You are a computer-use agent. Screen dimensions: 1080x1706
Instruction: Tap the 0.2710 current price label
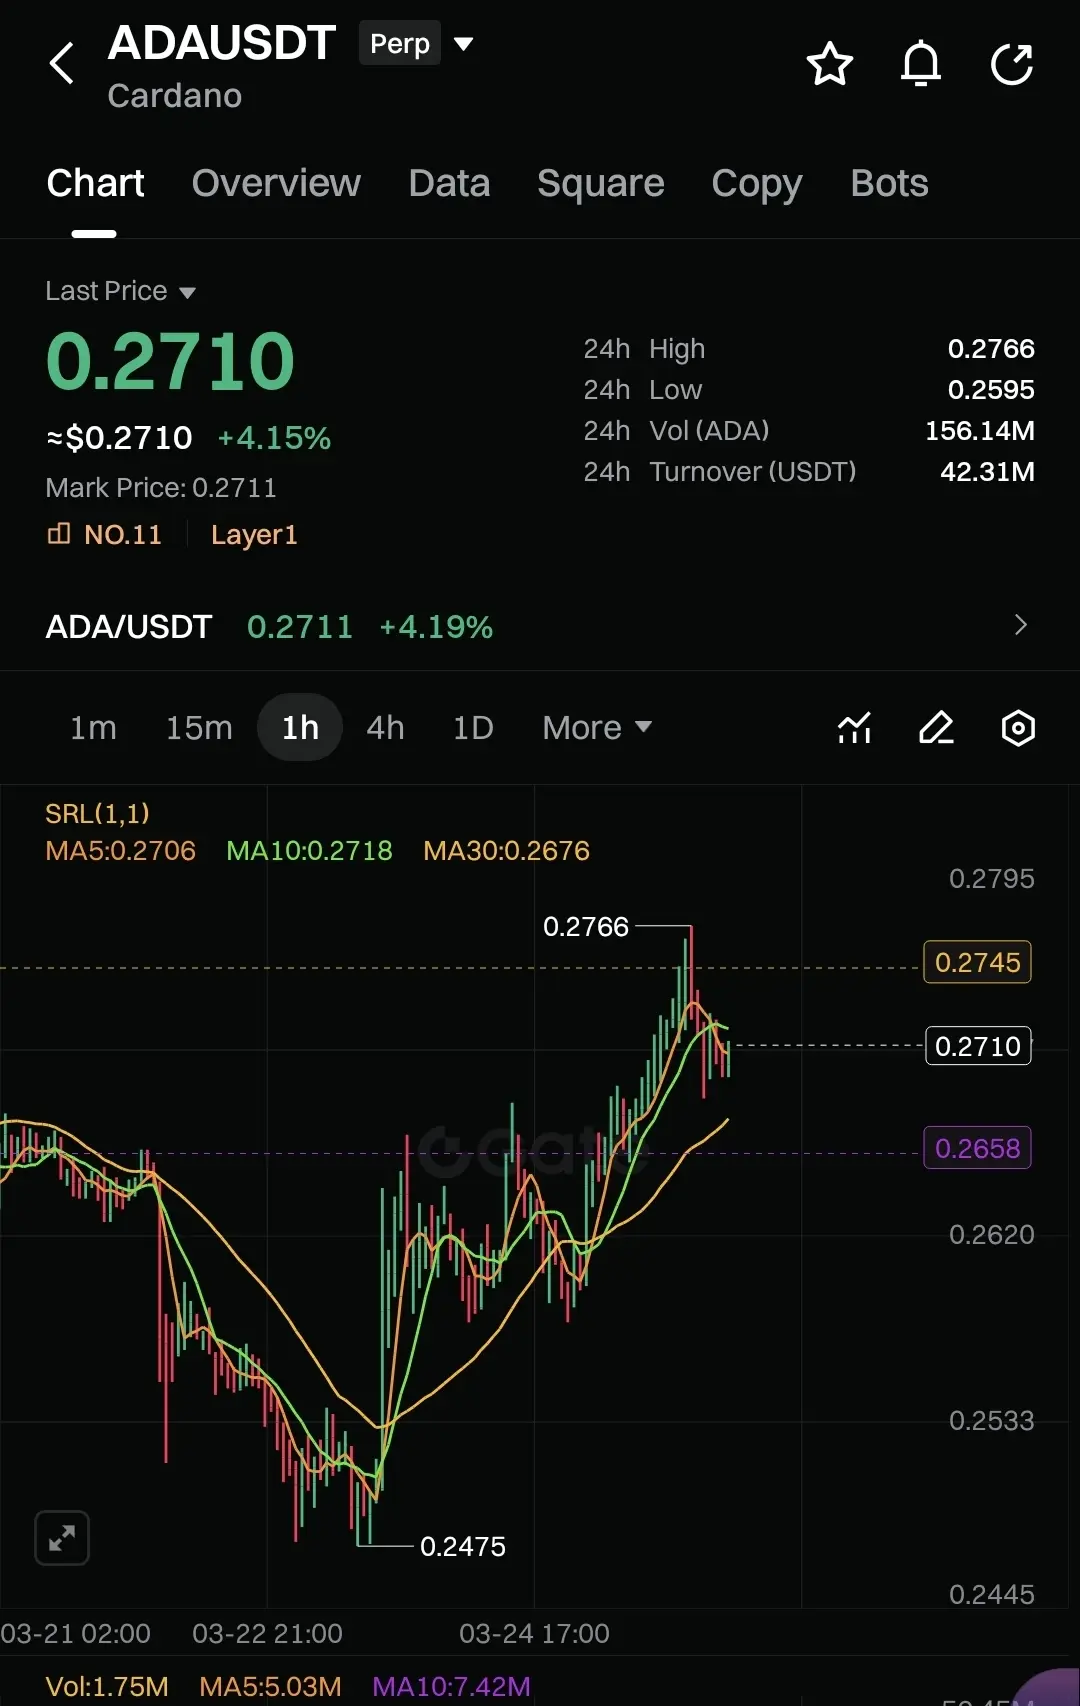coord(977,1046)
